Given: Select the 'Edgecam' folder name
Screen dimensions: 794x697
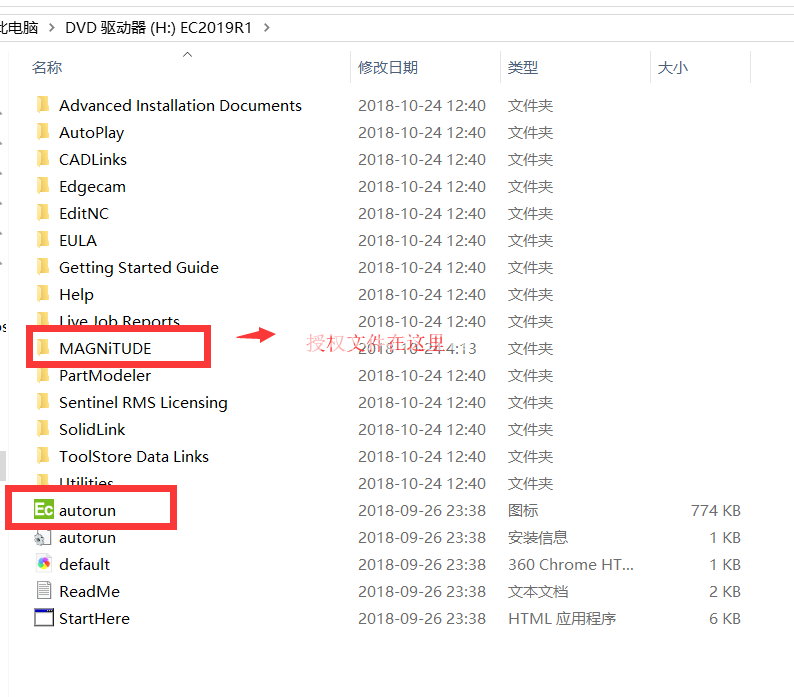Looking at the screenshot, I should (92, 187).
